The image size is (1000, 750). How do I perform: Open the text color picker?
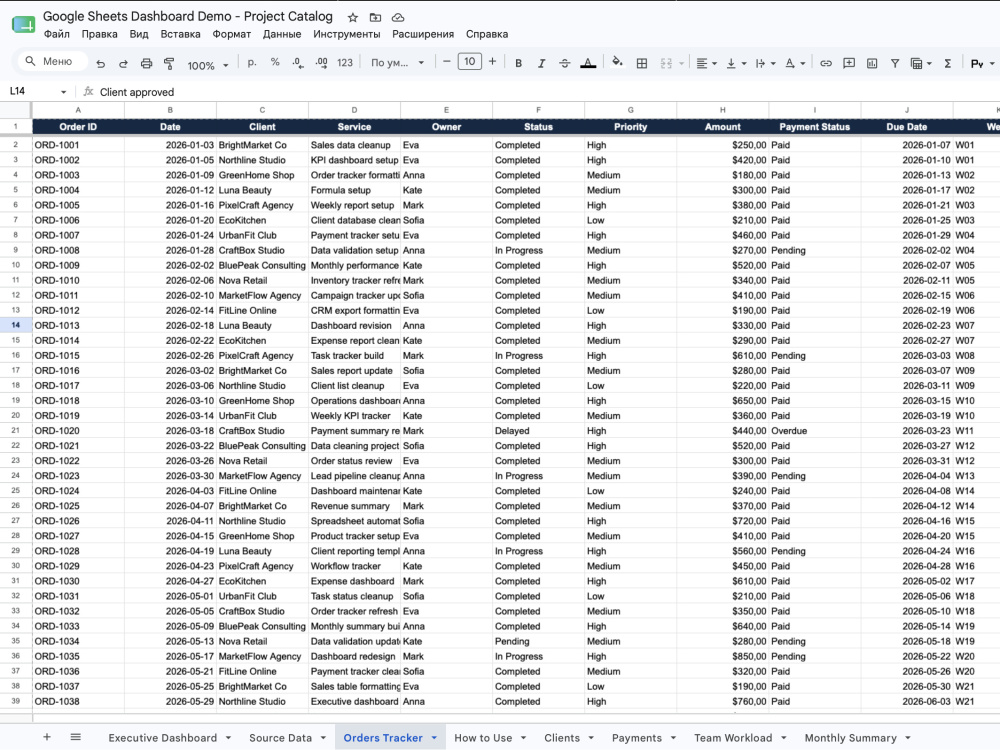pyautogui.click(x=588, y=63)
